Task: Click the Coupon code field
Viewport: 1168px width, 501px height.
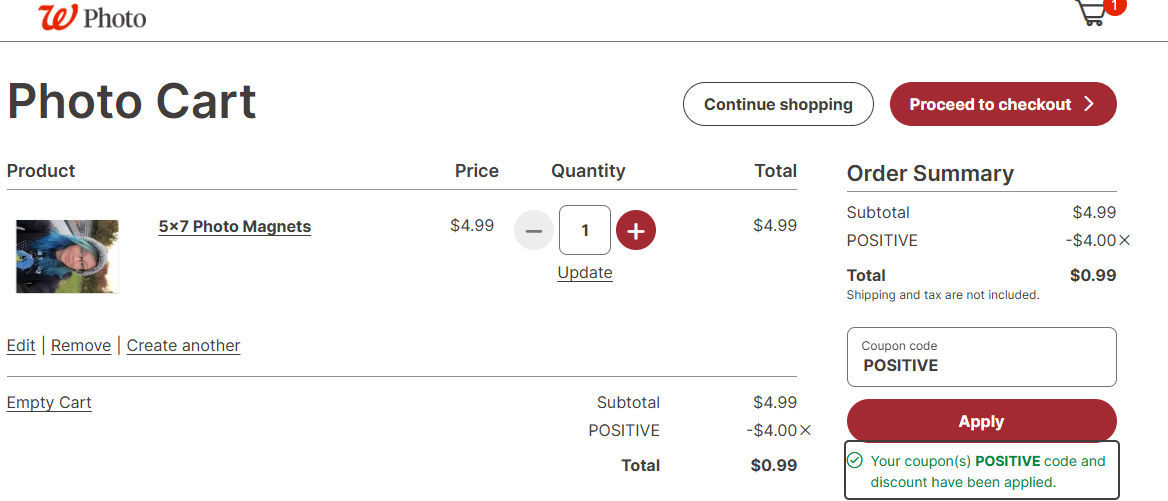Action: pos(981,357)
